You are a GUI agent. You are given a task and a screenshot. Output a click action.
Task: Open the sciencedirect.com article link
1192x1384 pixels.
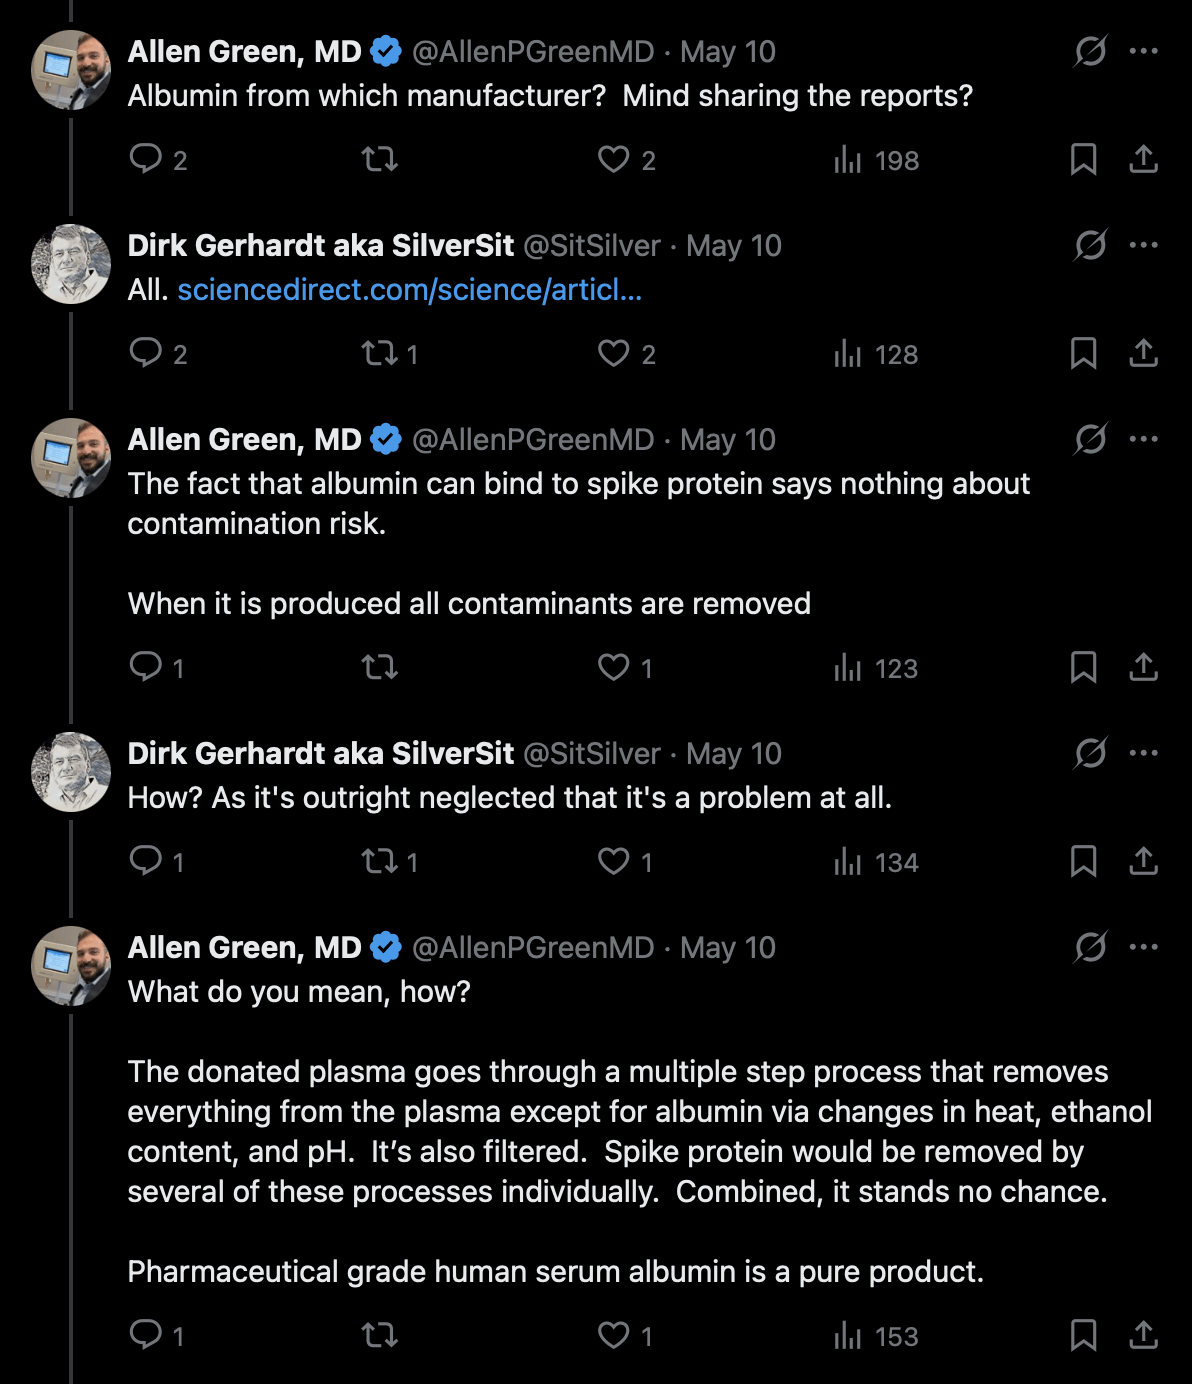[x=410, y=290]
